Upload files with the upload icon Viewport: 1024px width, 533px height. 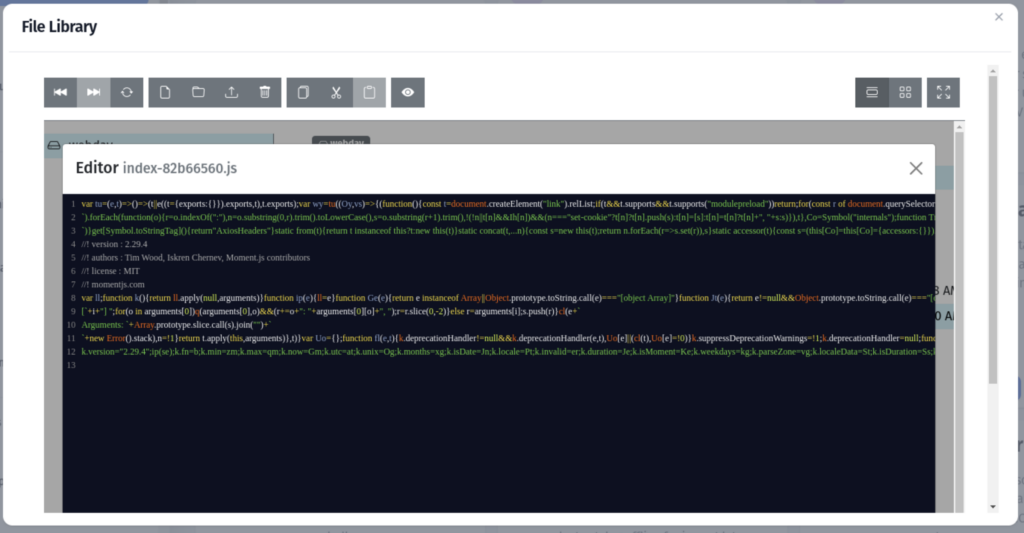pos(231,92)
